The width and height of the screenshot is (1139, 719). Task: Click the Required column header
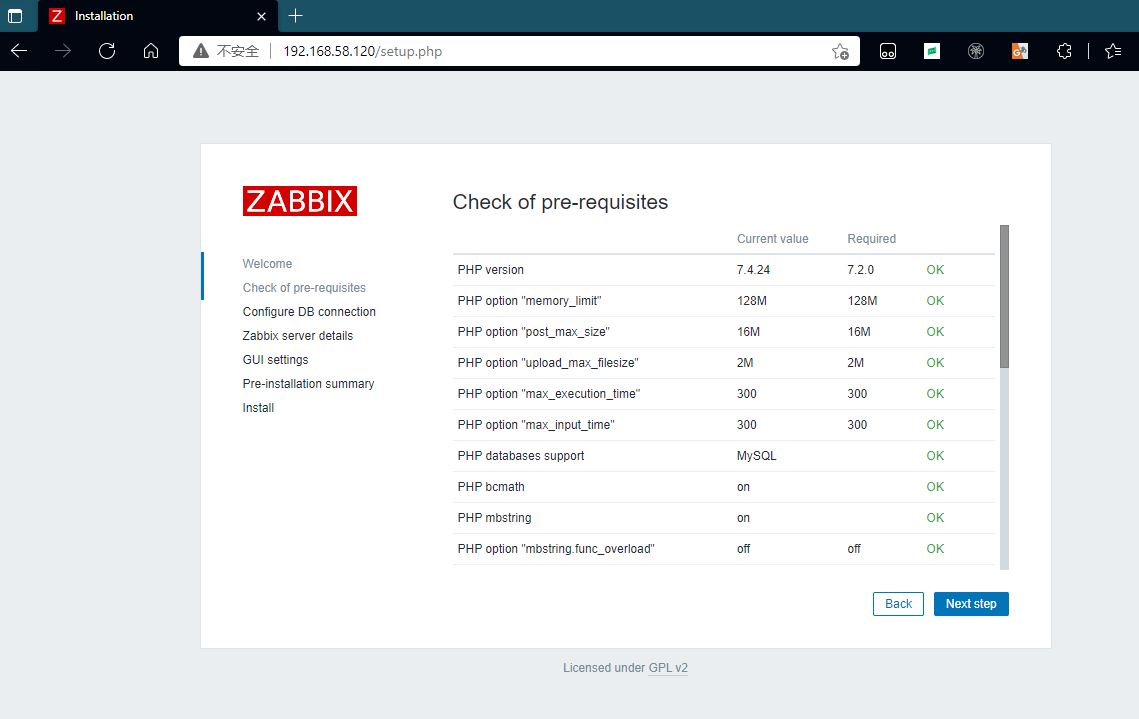coord(871,239)
